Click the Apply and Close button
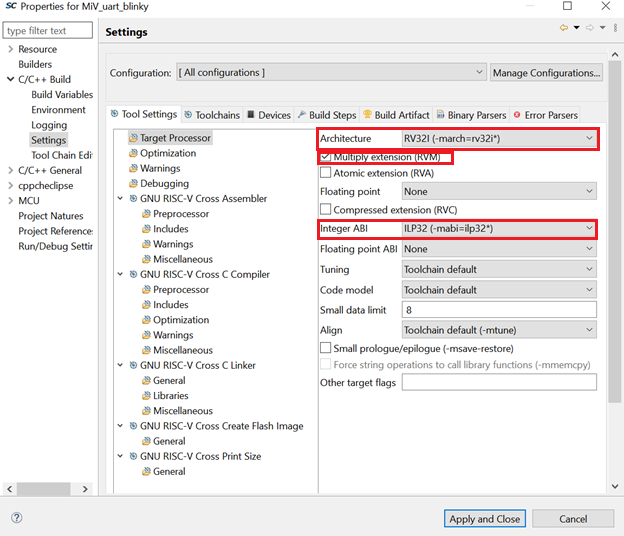The width and height of the screenshot is (624, 536). pos(484,519)
